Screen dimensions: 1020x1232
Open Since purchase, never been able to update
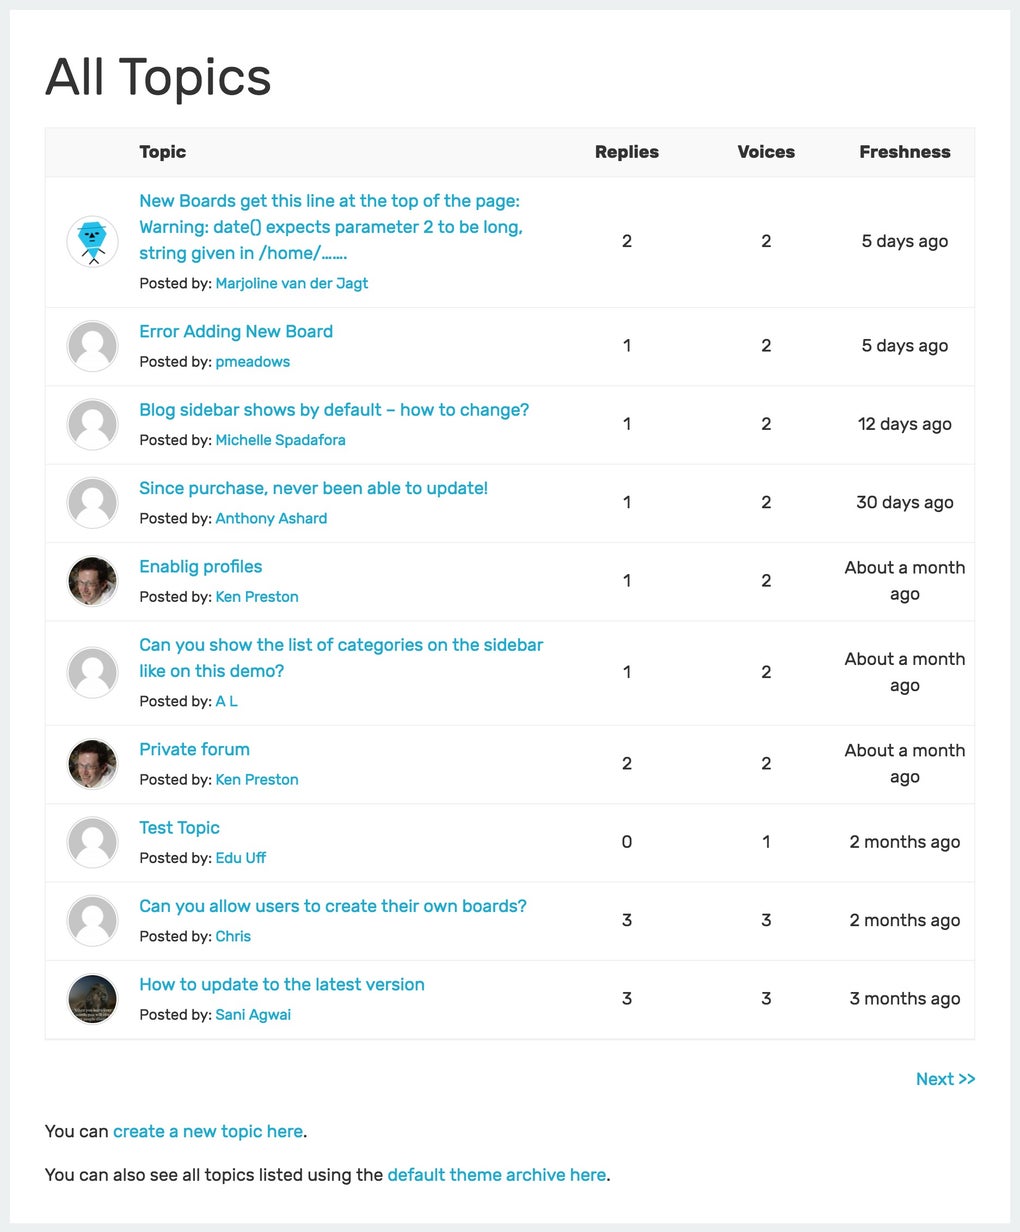click(x=313, y=489)
